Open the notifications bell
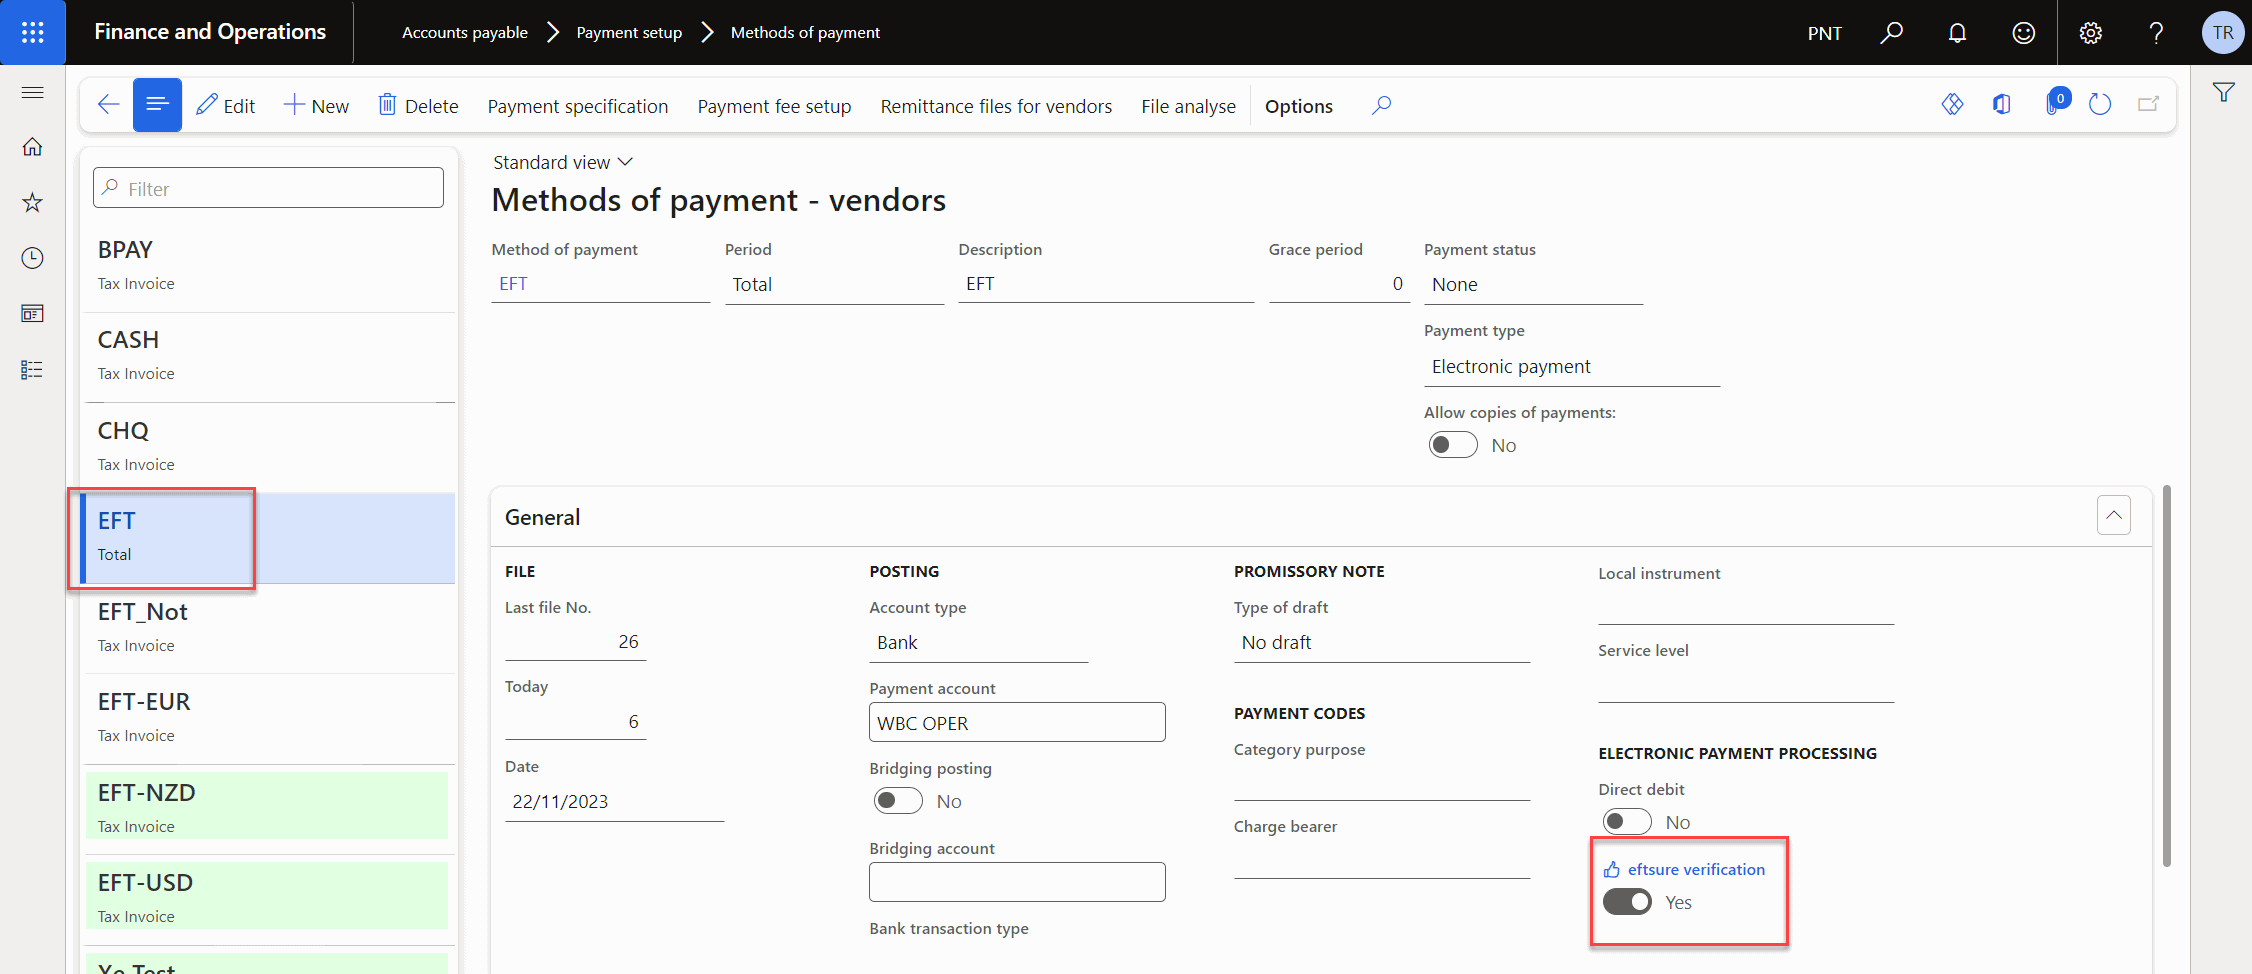The width and height of the screenshot is (2252, 974). (x=1957, y=32)
